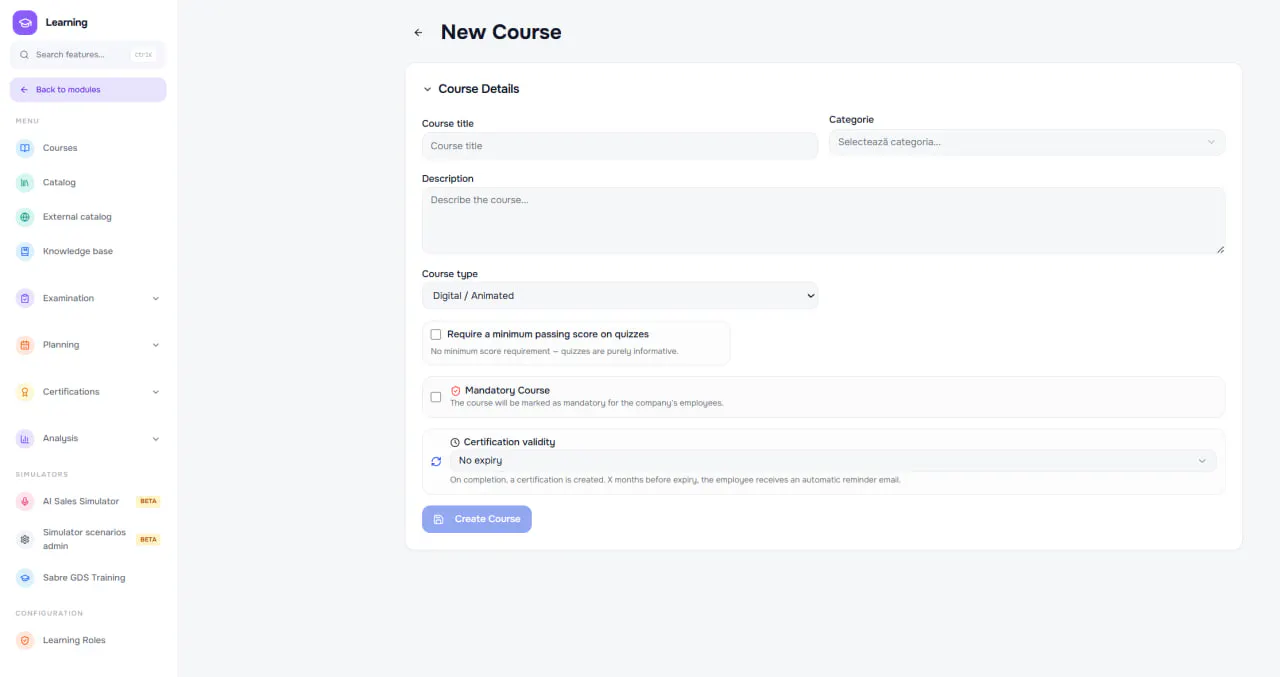
Task: Click the Courses book icon
Action: [x=25, y=148]
